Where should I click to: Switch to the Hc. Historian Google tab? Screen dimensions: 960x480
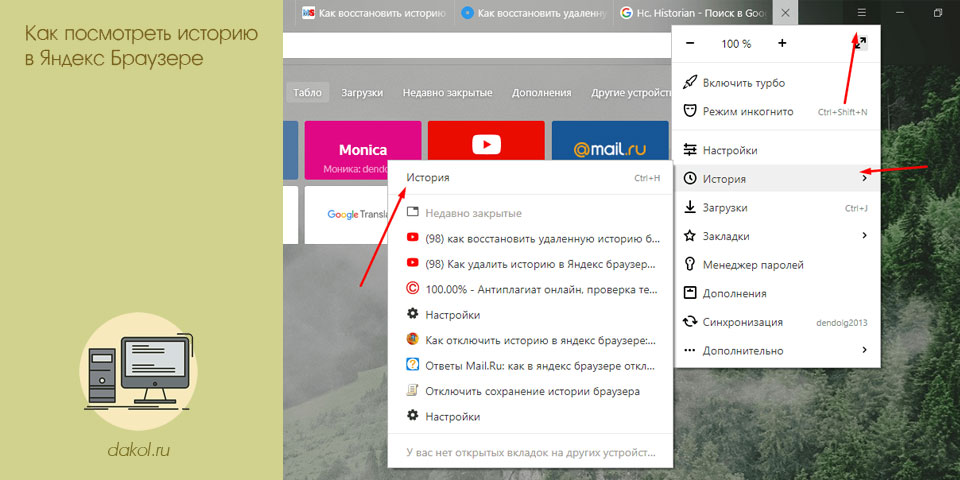pyautogui.click(x=692, y=12)
